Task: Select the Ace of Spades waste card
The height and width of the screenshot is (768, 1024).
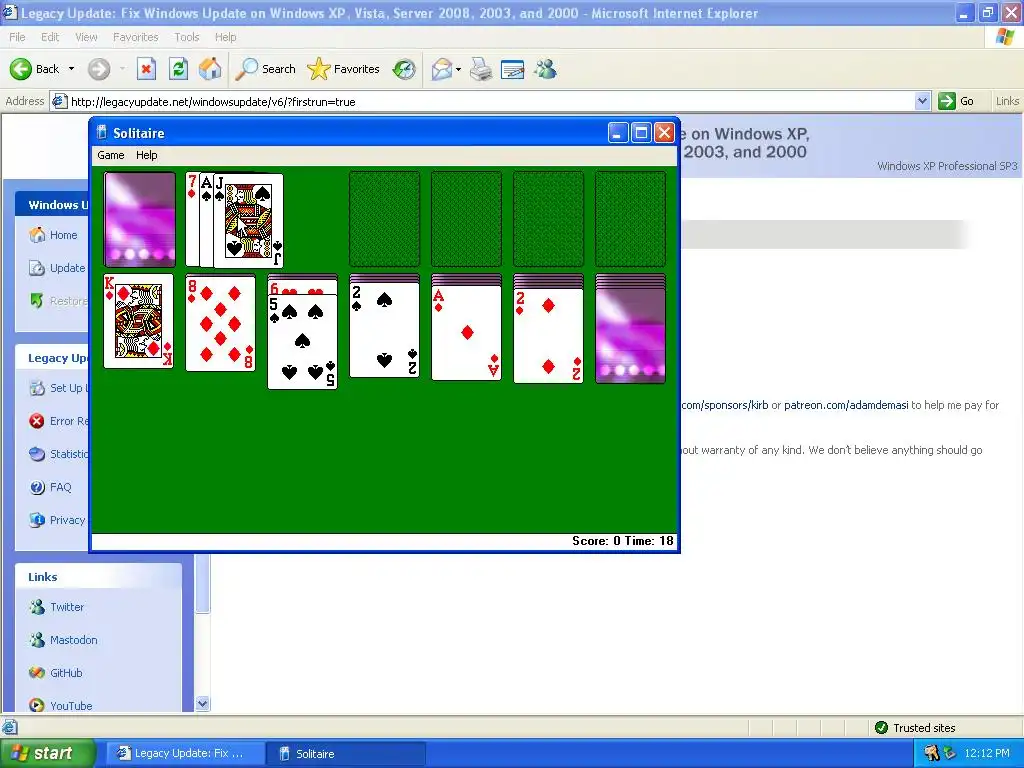Action: pyautogui.click(x=206, y=220)
